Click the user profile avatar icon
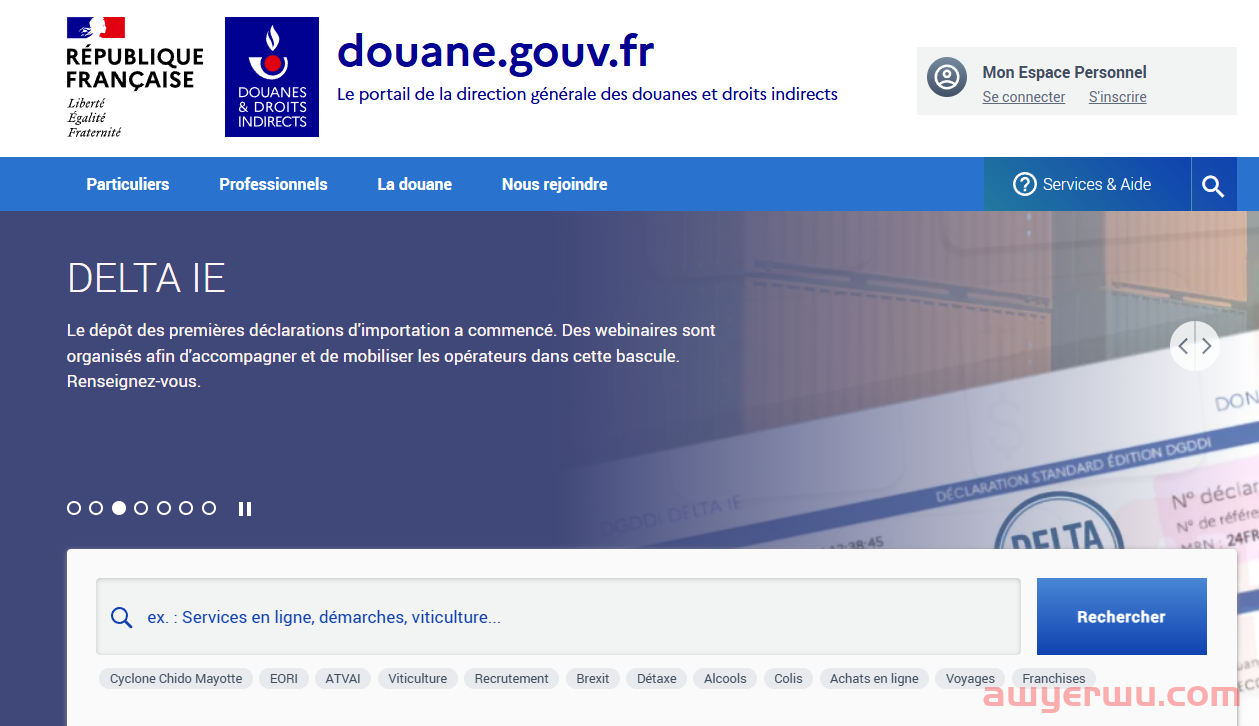The height and width of the screenshot is (726, 1259). pos(946,77)
